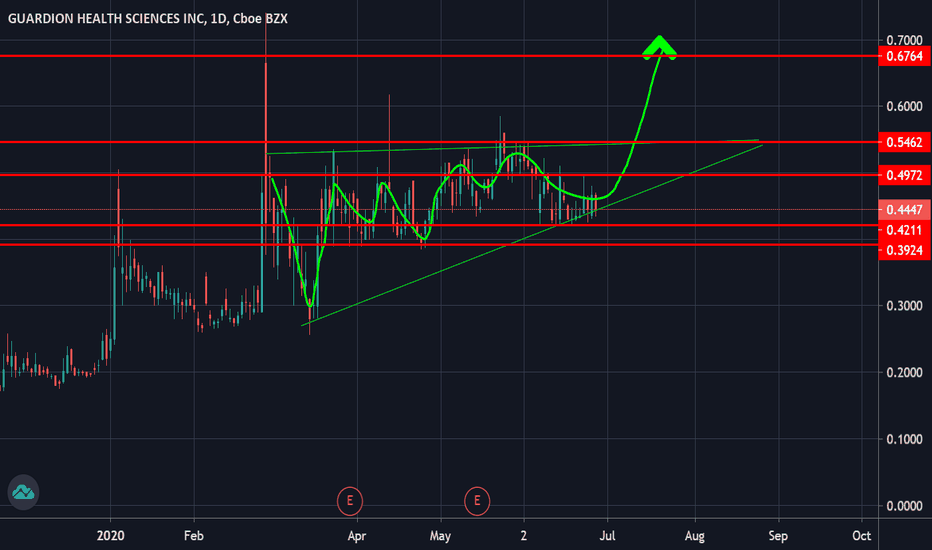Image resolution: width=932 pixels, height=550 pixels.
Task: Select the 0.4972 red price label
Action: 904,175
